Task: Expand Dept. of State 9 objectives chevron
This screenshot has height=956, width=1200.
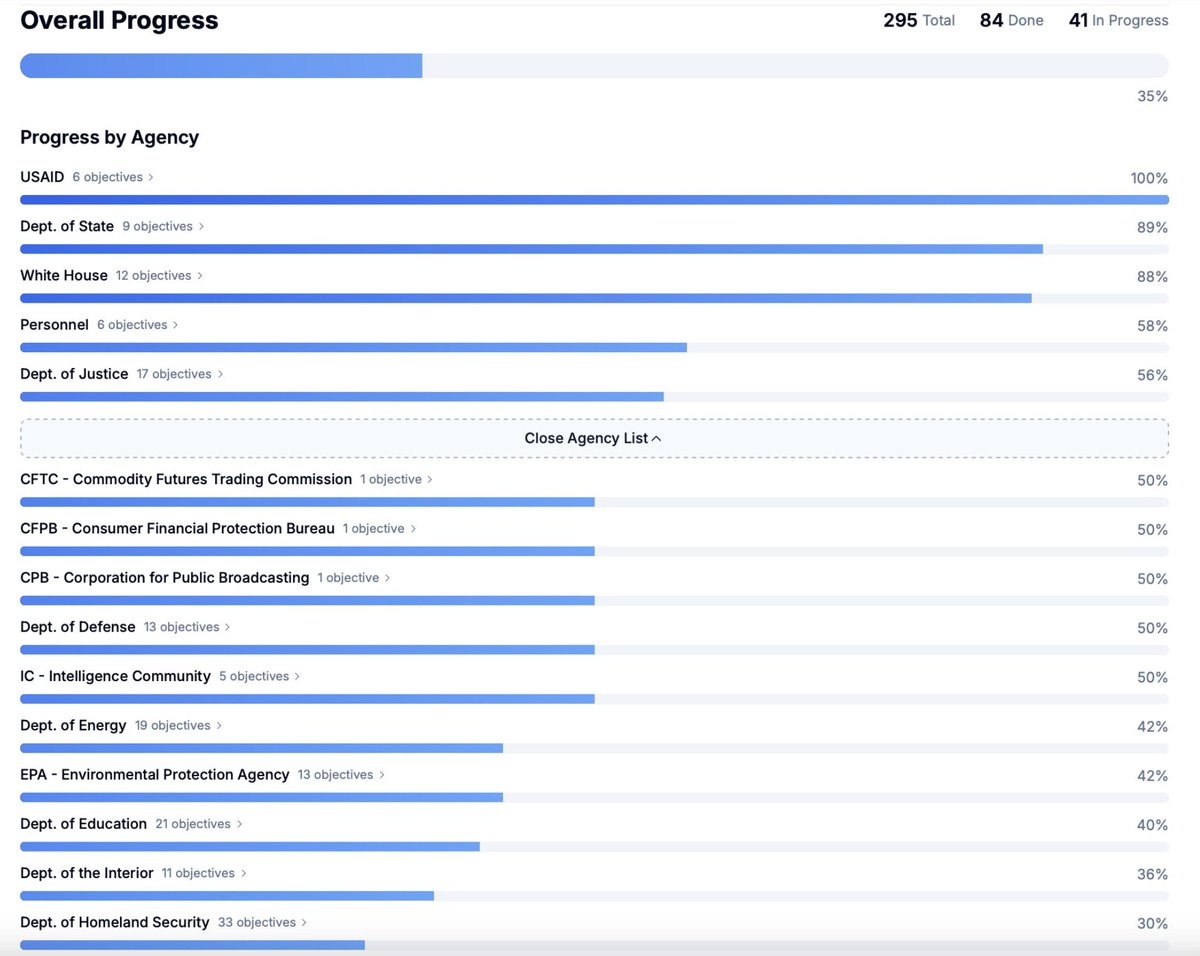Action: click(201, 226)
